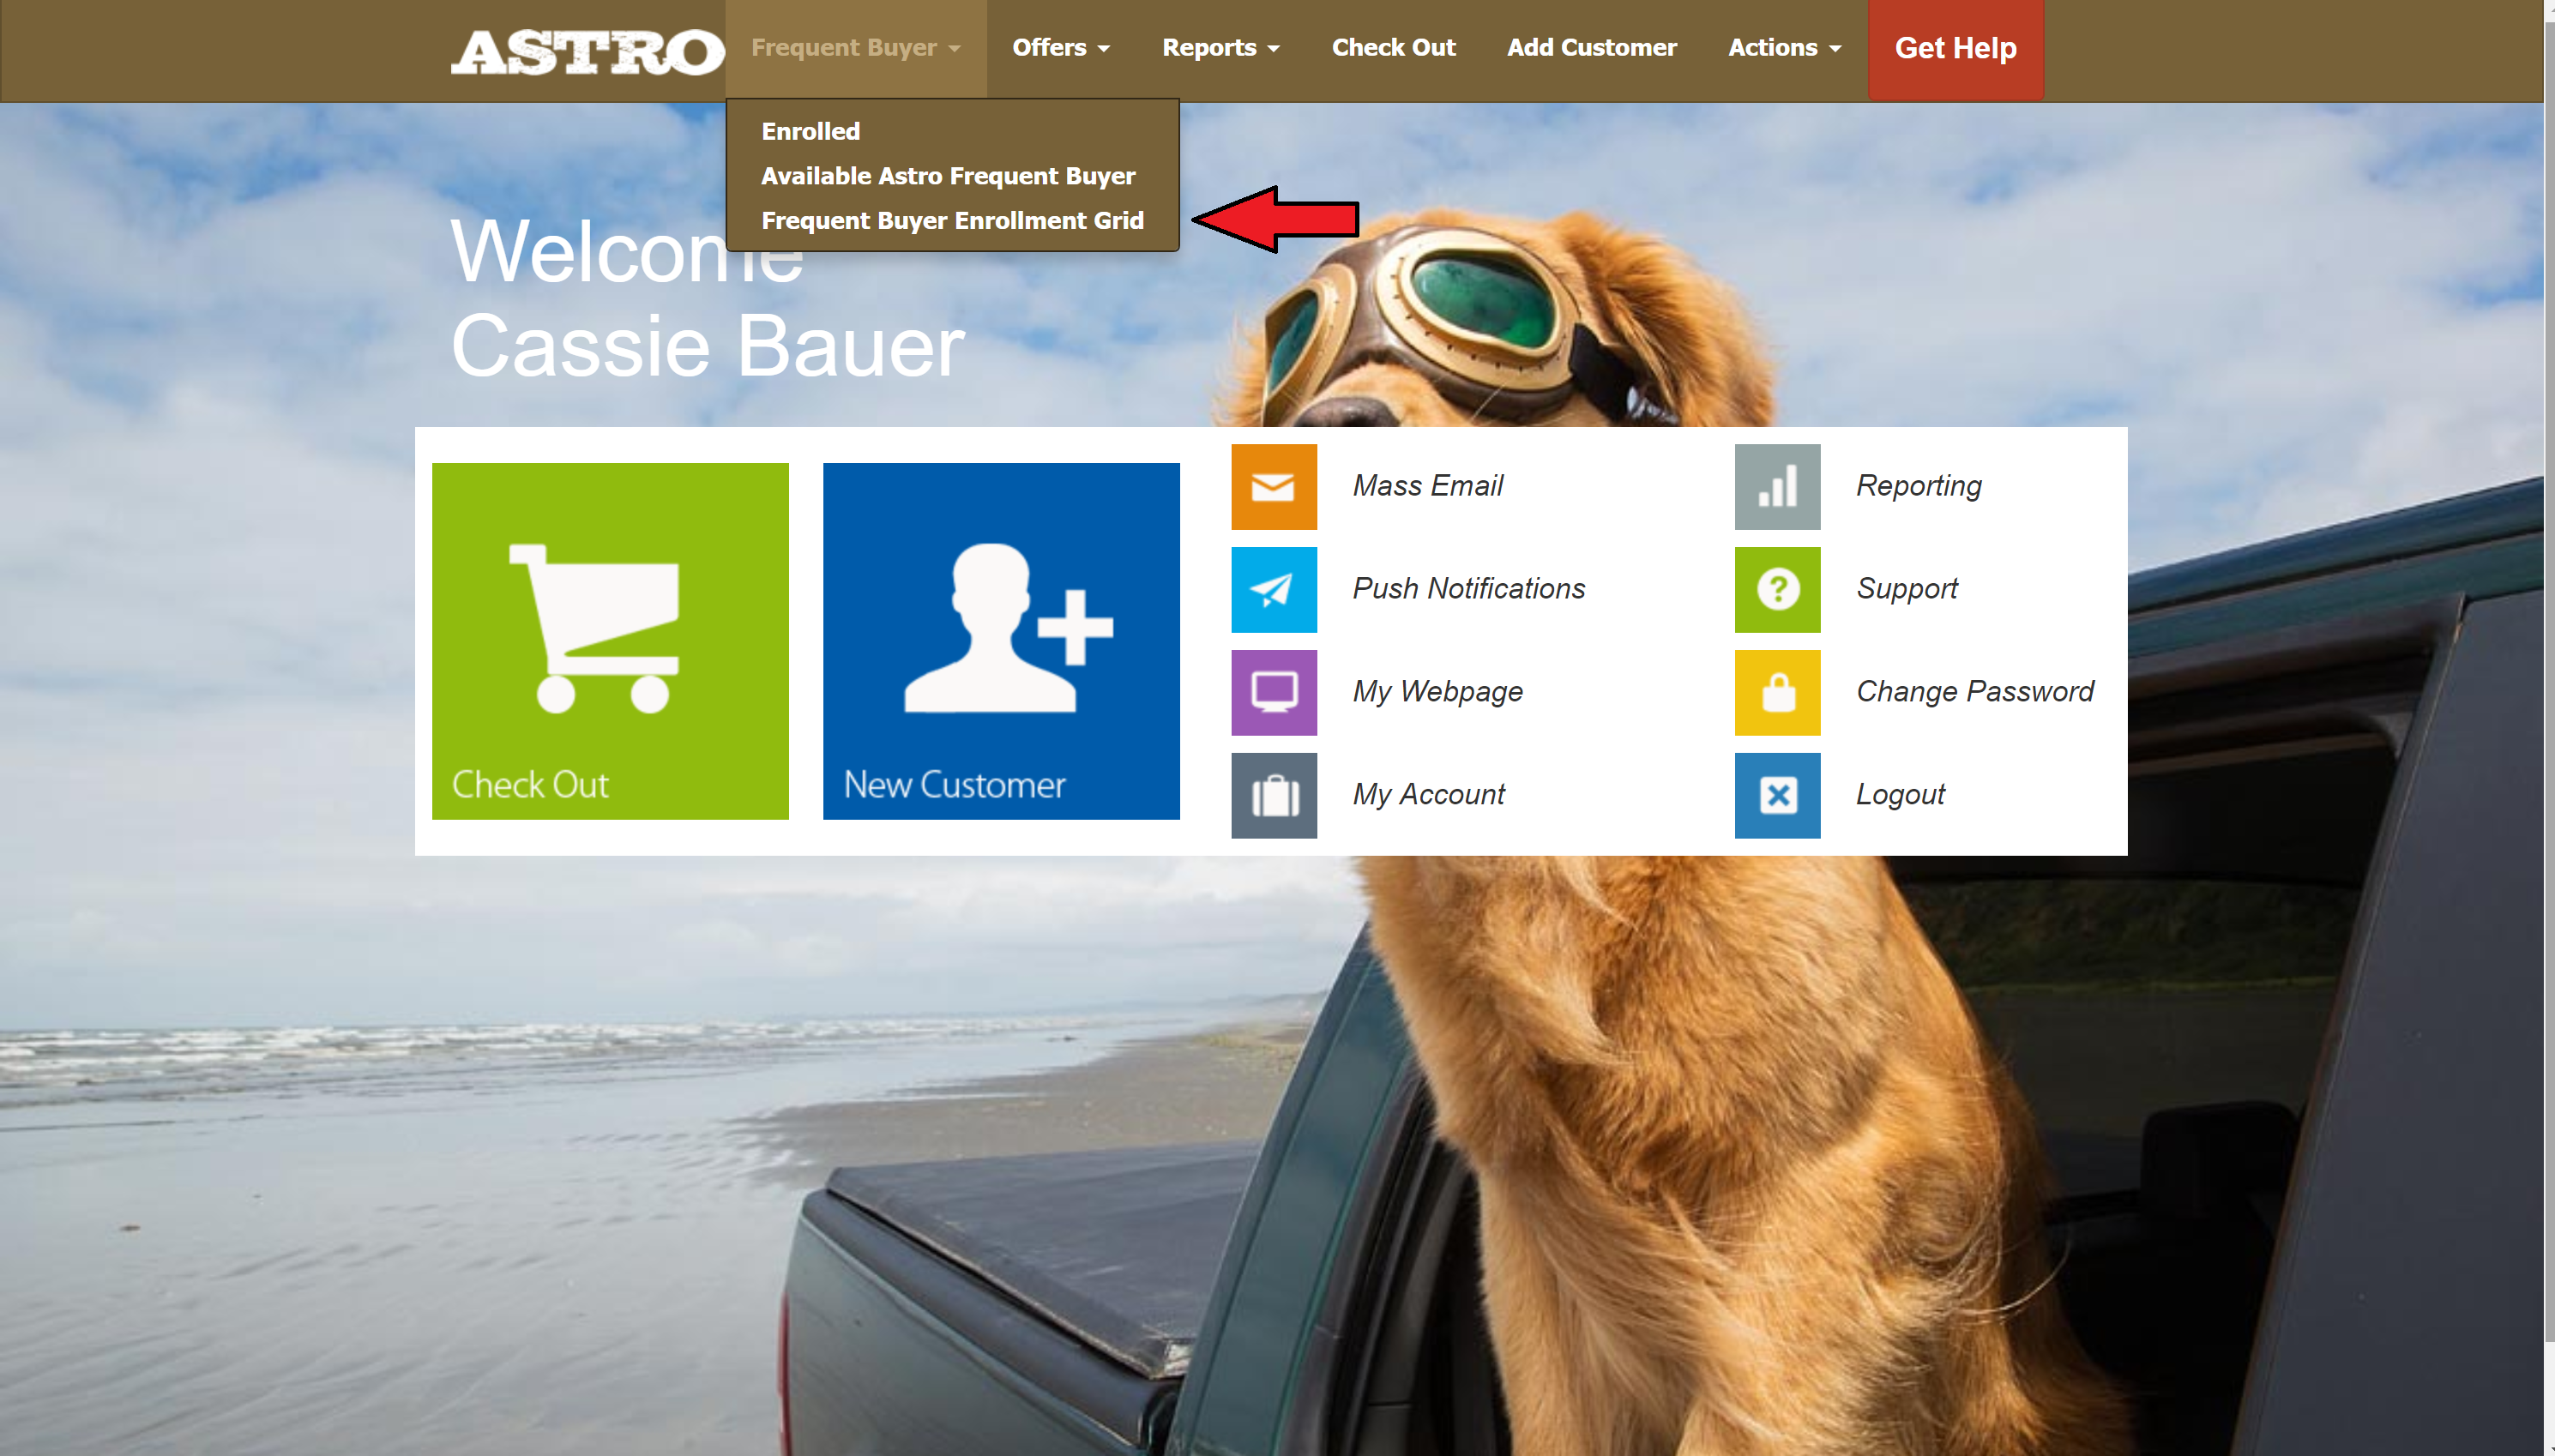Image resolution: width=2555 pixels, height=1456 pixels.
Task: Click the yellow Change Password lock icon
Action: pos(1777,692)
